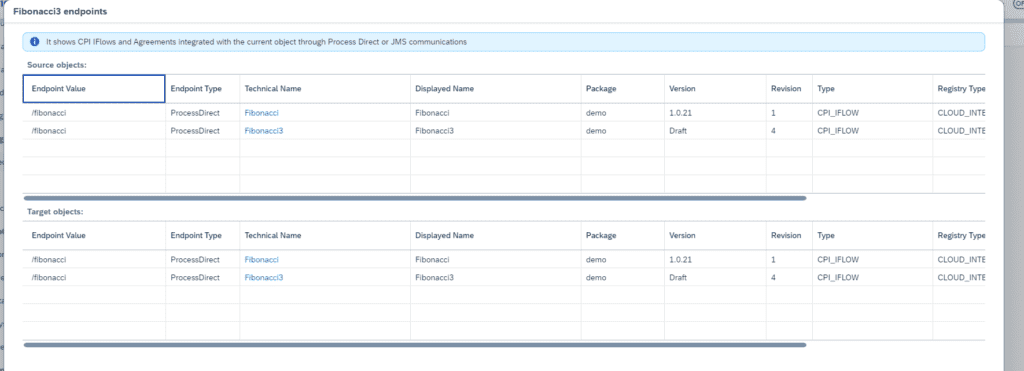Select Endpoint Type header in Source objects
The width and height of the screenshot is (1024, 371).
[202, 89]
